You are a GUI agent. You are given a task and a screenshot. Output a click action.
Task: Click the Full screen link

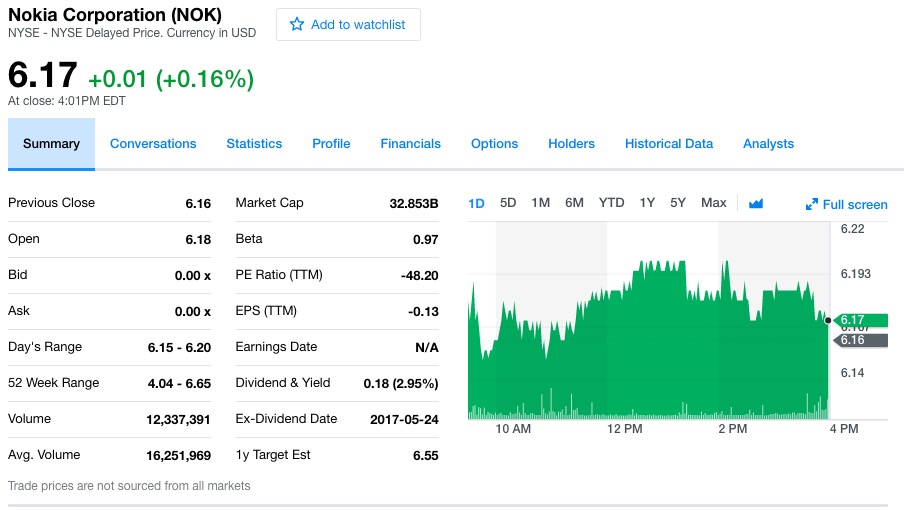tap(854, 205)
